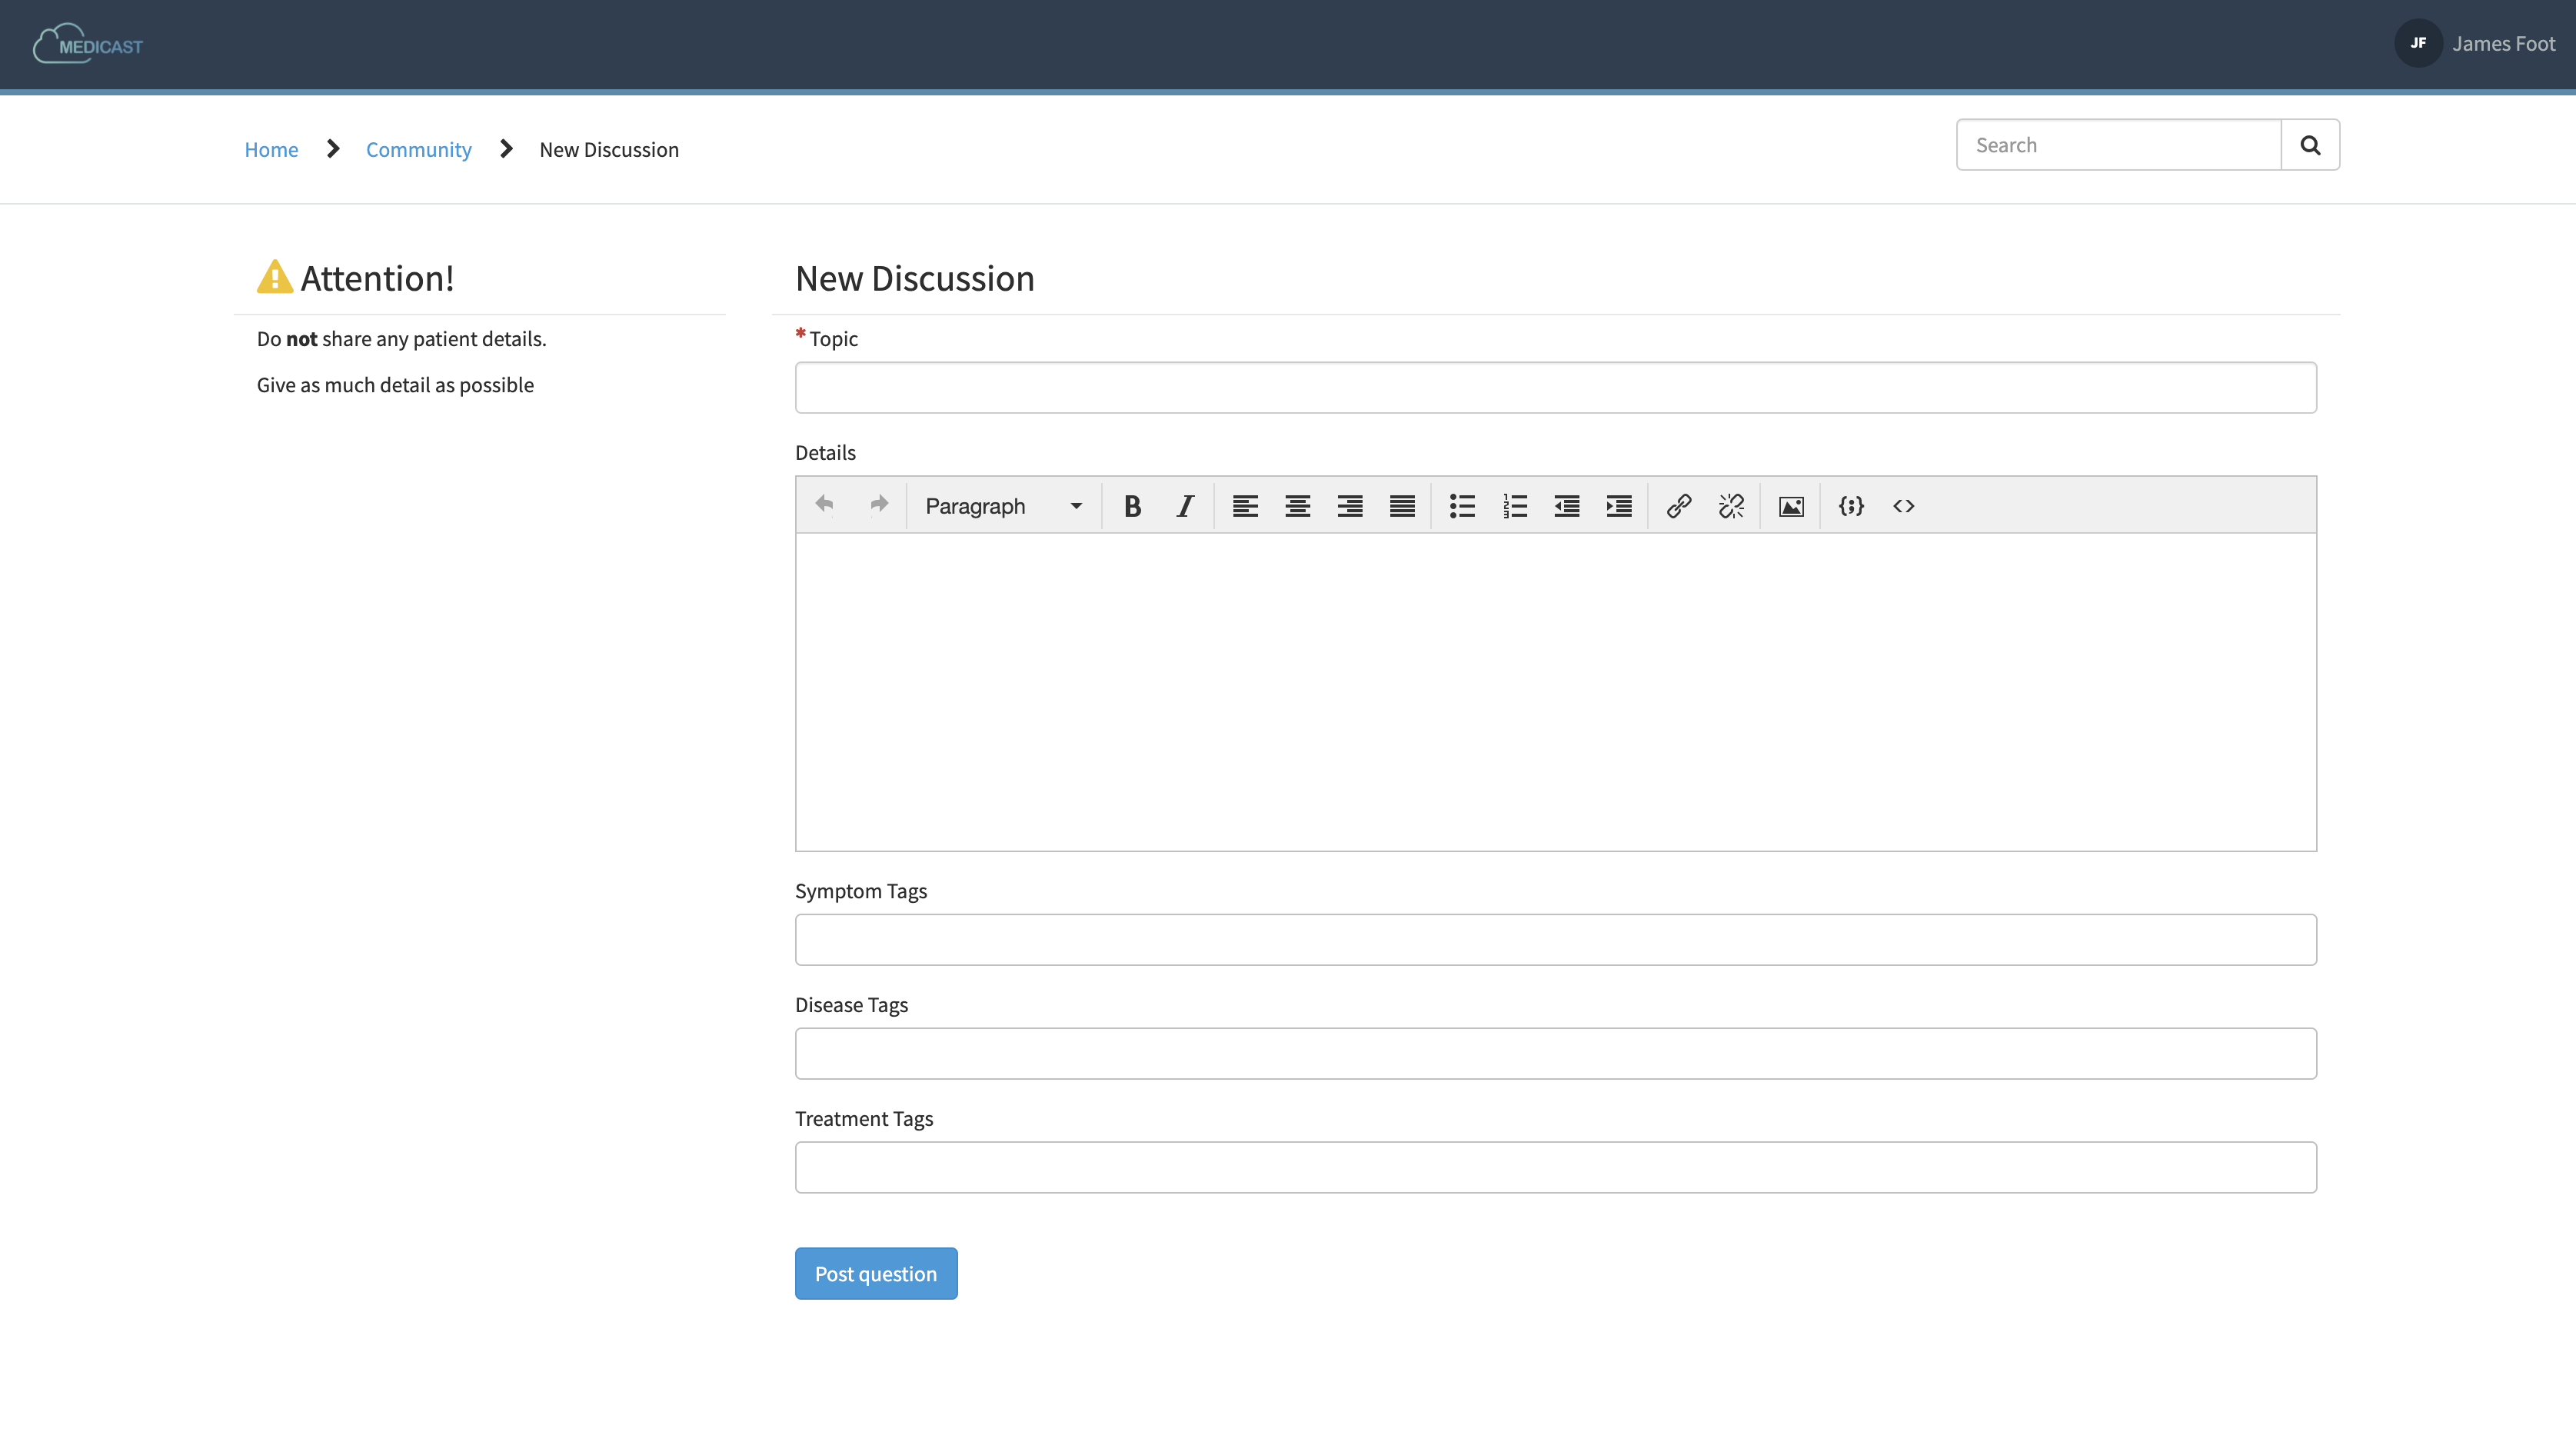Viewport: 2576px width, 1452px height.
Task: Remove link with the unlink icon
Action: pyautogui.click(x=1731, y=506)
